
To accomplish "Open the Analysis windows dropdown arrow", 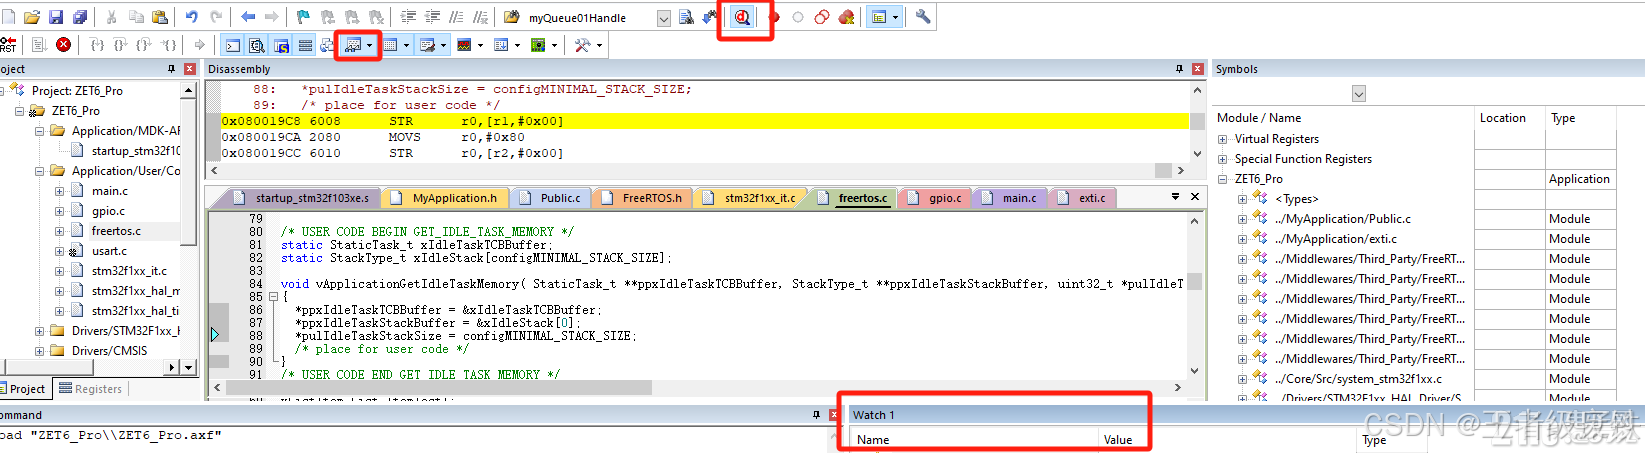I will coord(480,45).
